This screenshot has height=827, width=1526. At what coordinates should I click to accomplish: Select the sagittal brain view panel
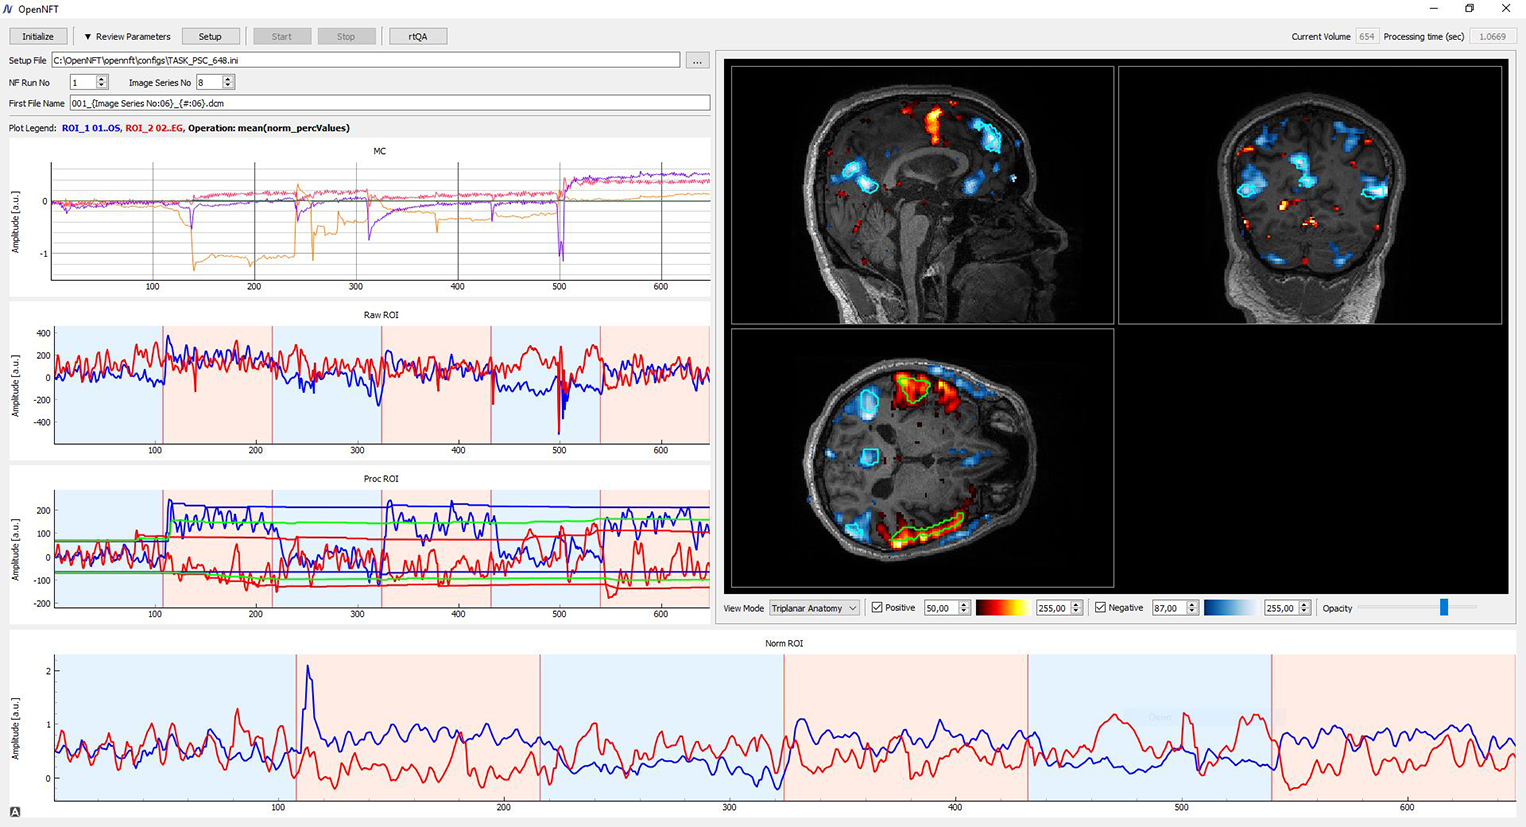[x=922, y=195]
